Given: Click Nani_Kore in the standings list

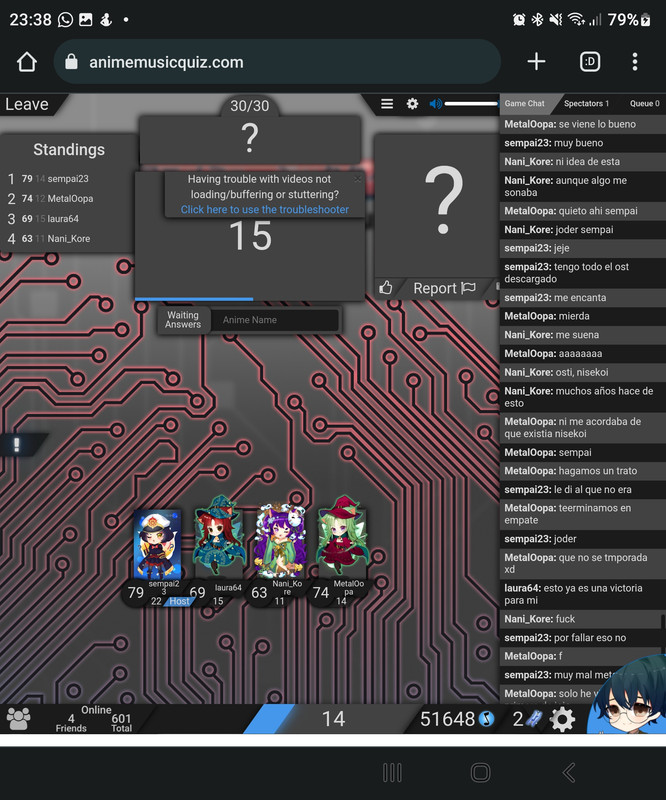Looking at the screenshot, I should (68, 239).
